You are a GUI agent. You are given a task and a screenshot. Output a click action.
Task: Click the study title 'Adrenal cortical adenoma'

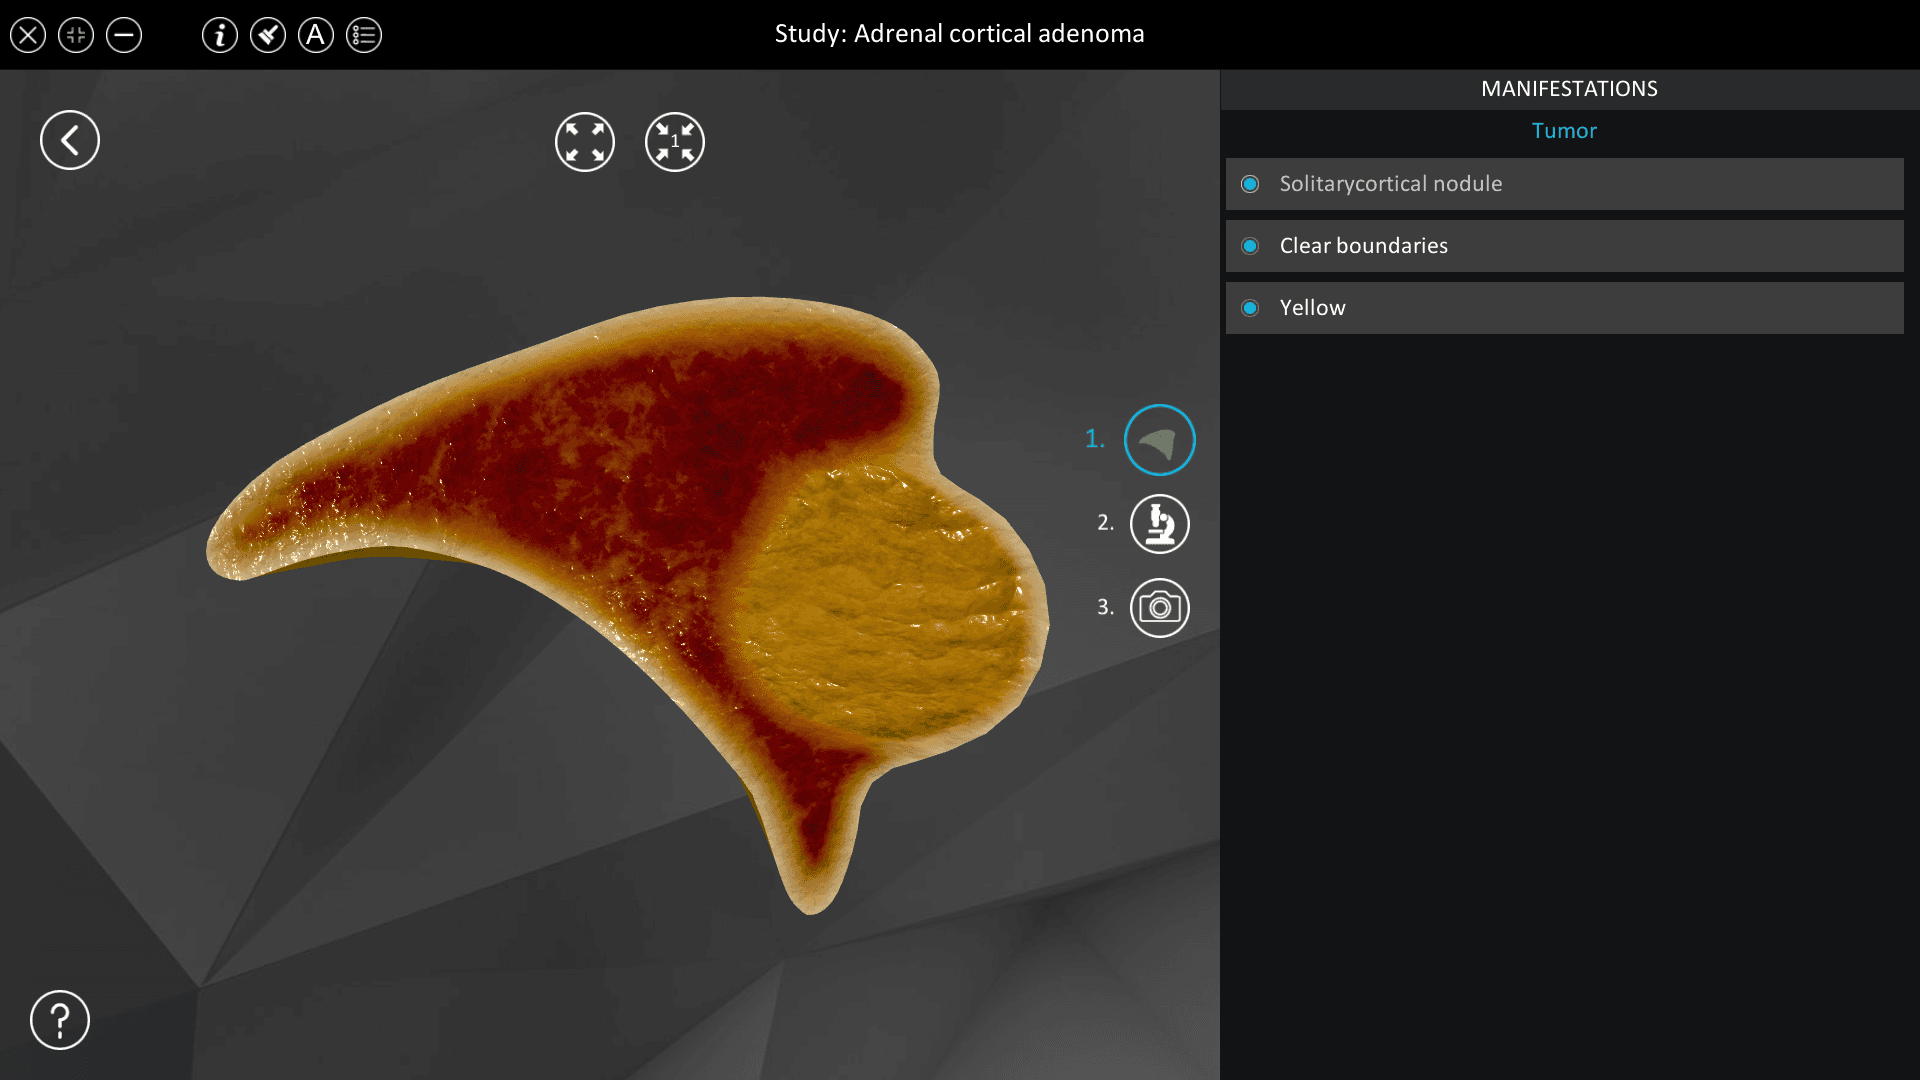click(999, 34)
